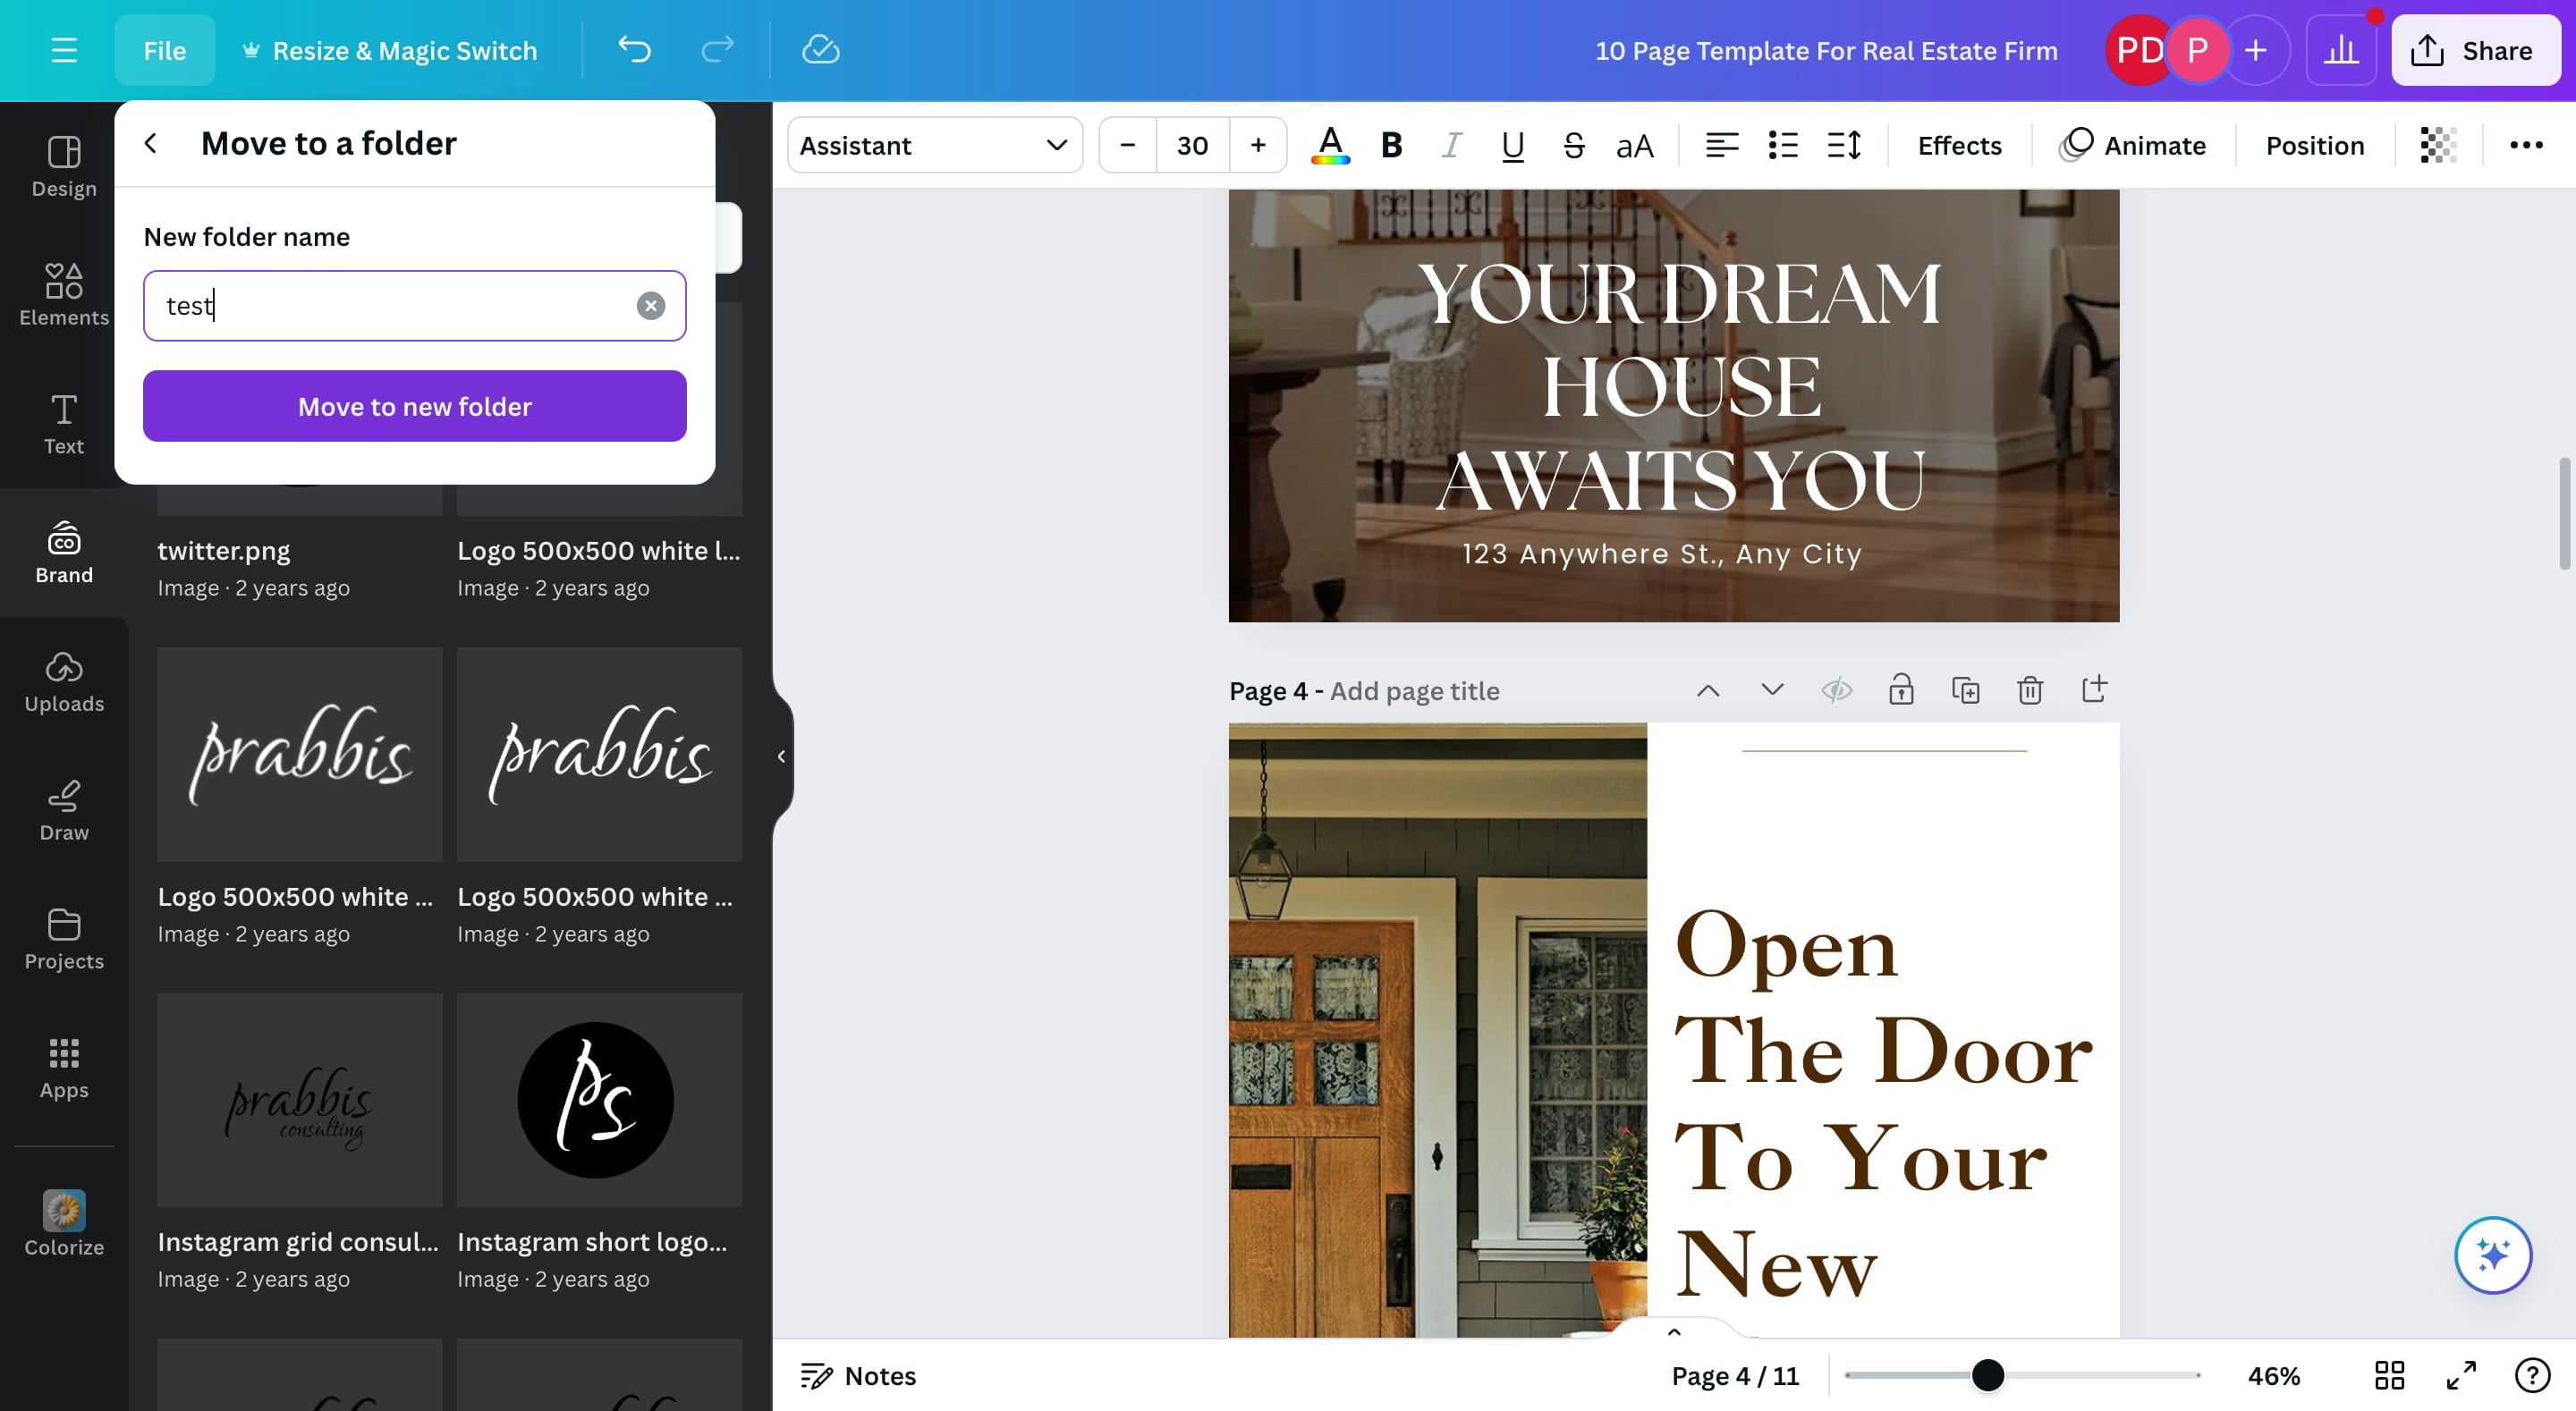Add a new page after Page 4
The width and height of the screenshot is (2576, 1411).
[2094, 690]
